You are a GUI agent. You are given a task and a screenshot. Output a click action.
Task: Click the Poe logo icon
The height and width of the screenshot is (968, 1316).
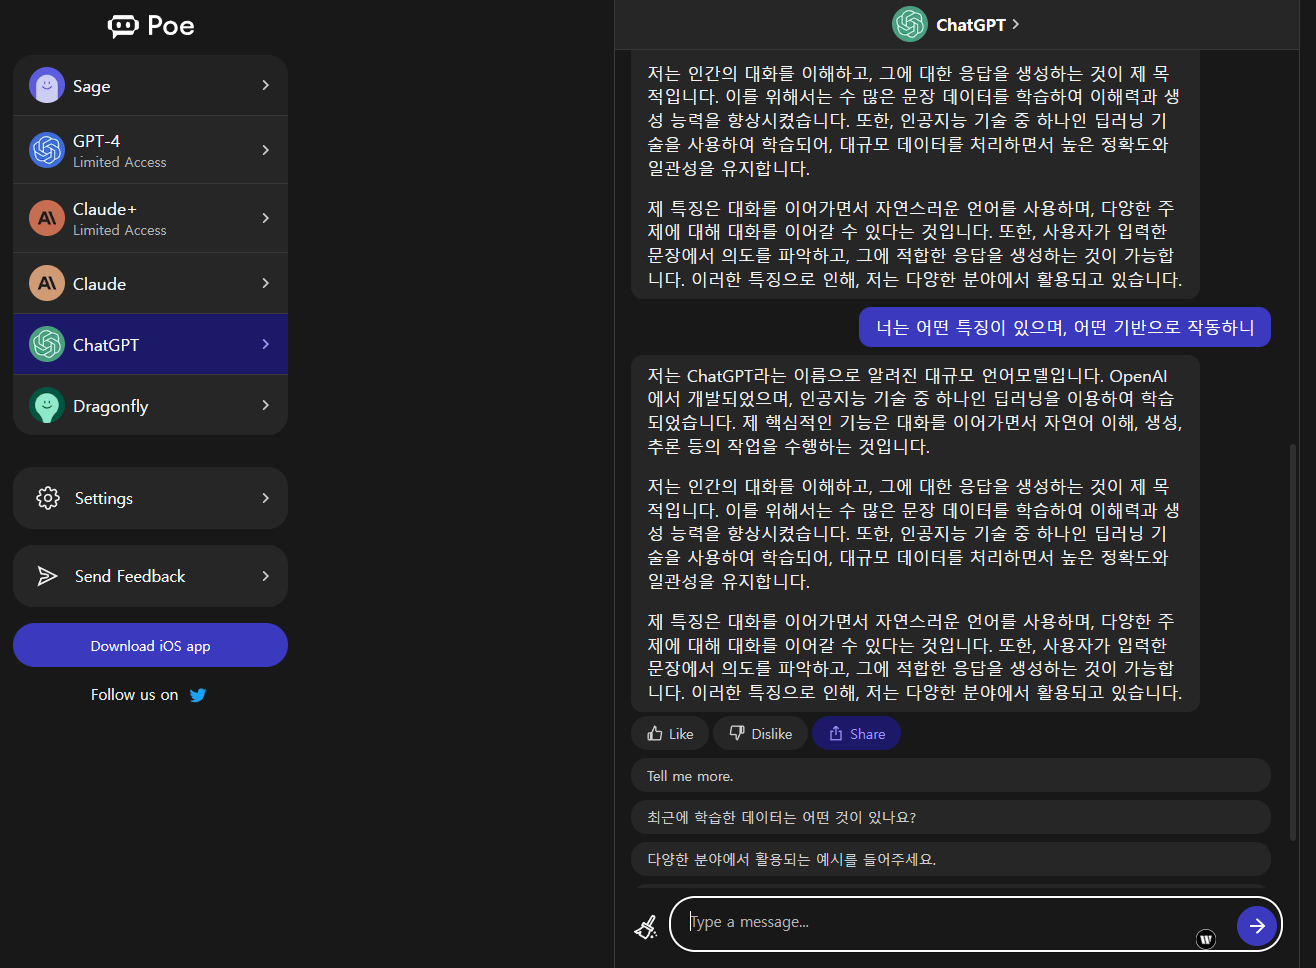(123, 26)
